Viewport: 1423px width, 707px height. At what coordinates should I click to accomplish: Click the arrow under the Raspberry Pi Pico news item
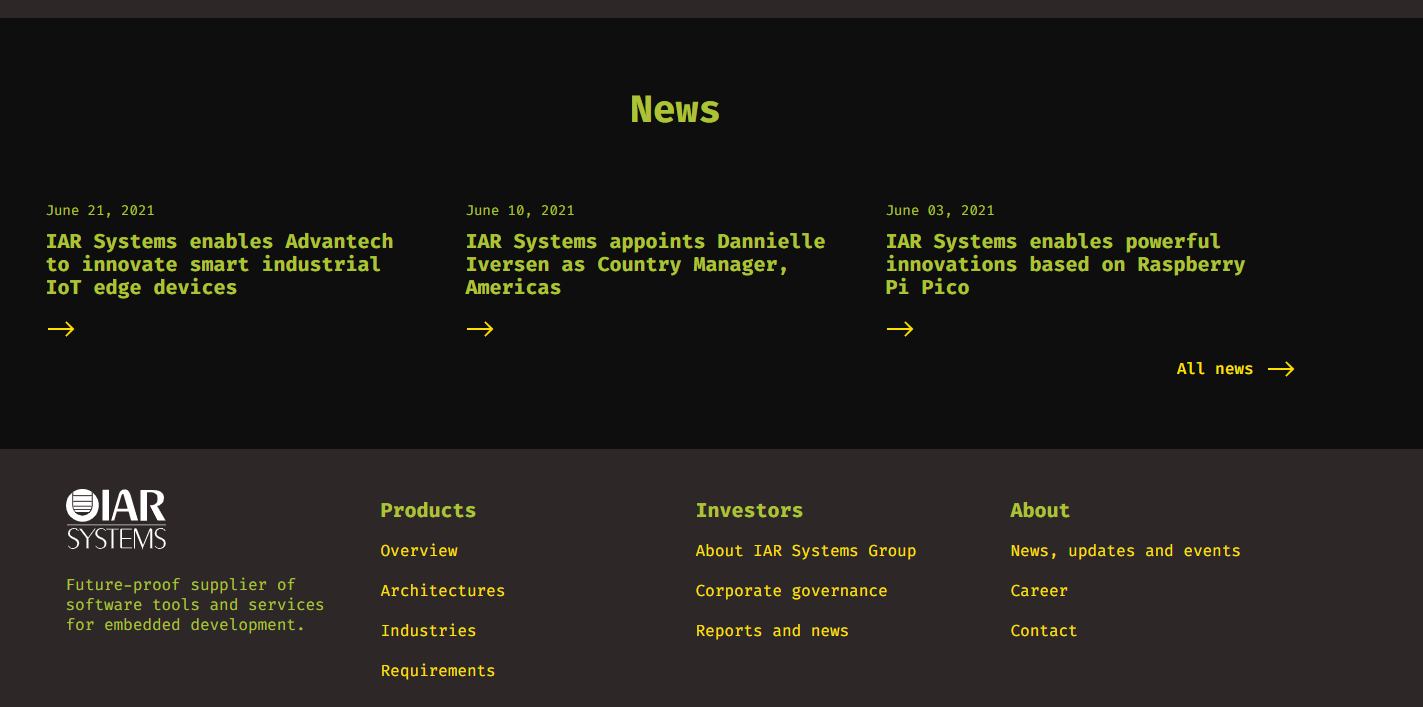[x=900, y=329]
